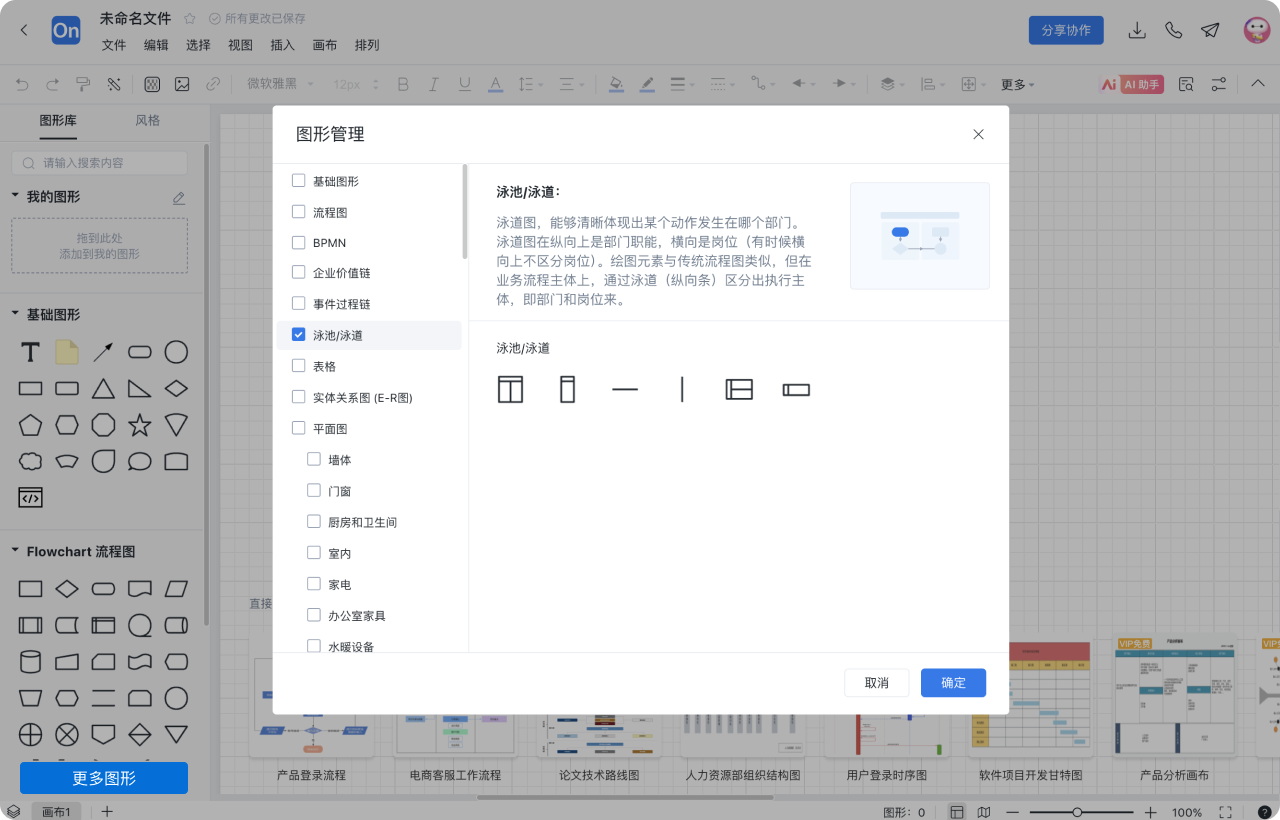Open the 插入 menu
1280x820 pixels.
click(x=280, y=45)
